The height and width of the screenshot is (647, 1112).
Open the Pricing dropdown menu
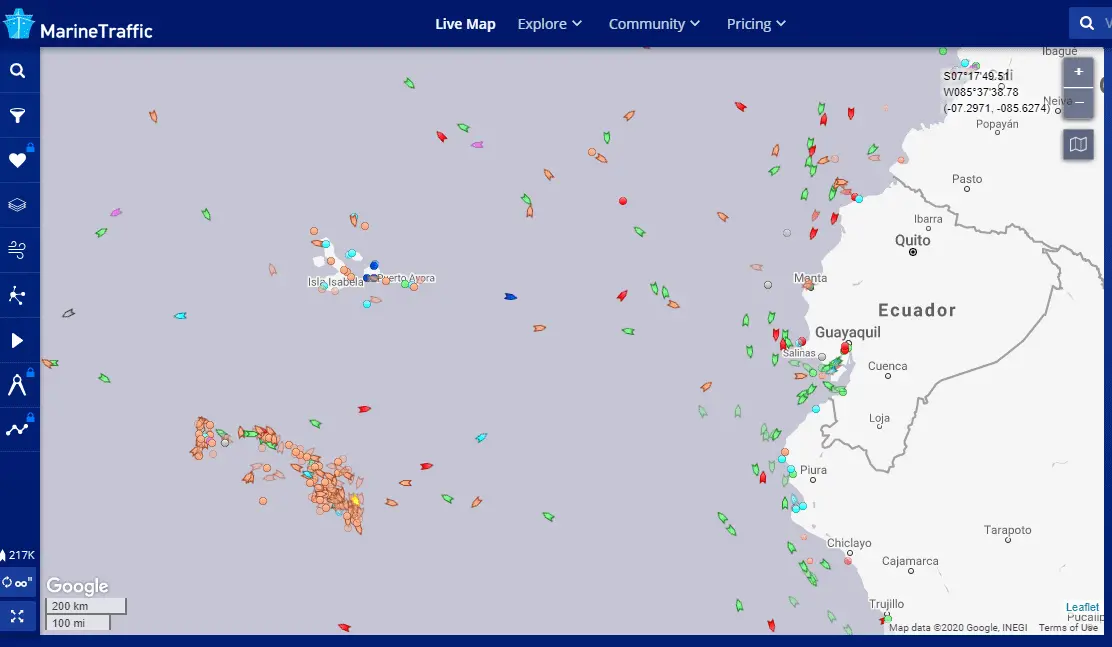click(x=756, y=24)
